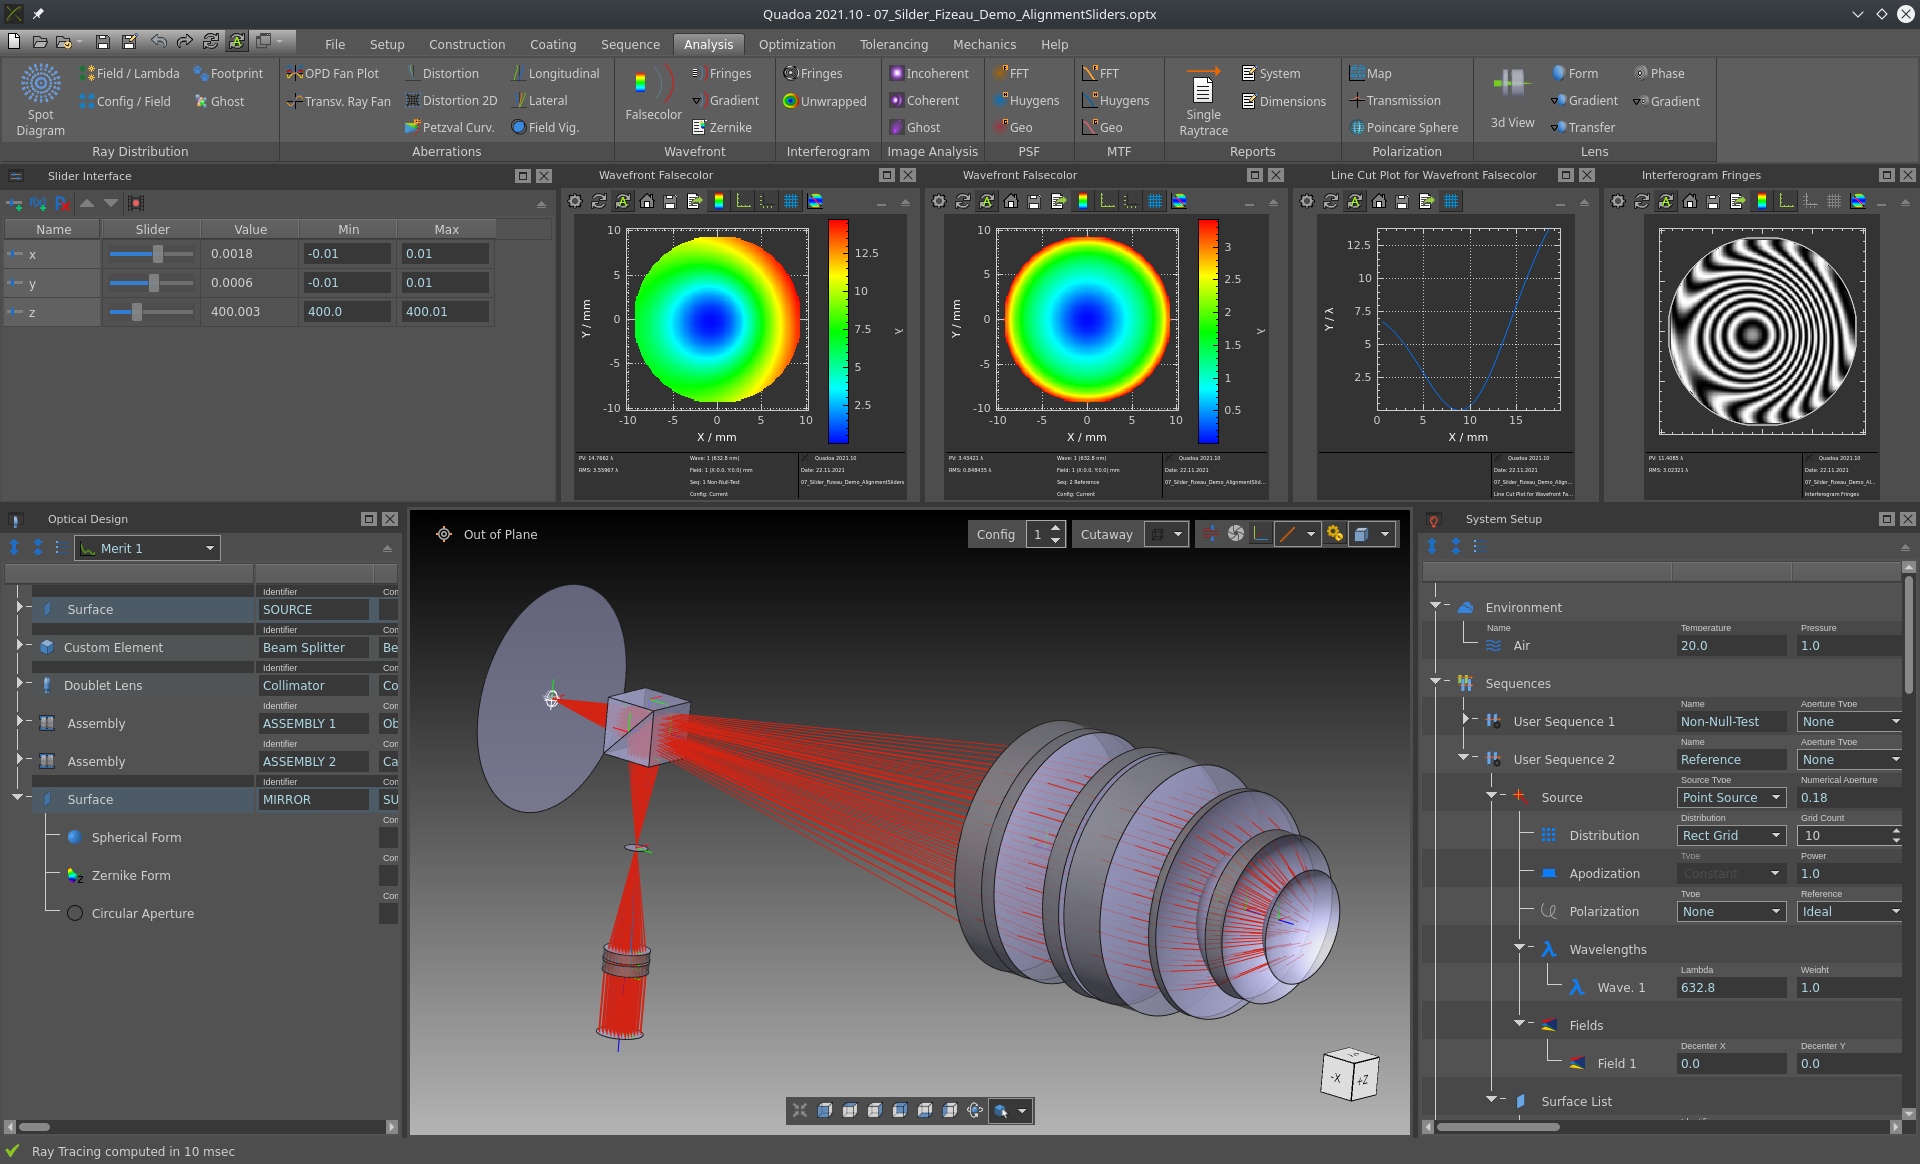Open the Poincare Sphere polarization view
Screen dimensions: 1920x1164
[x=1404, y=127]
